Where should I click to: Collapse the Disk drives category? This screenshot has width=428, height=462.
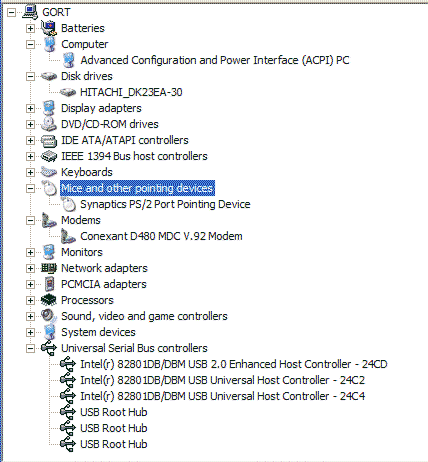click(x=30, y=76)
